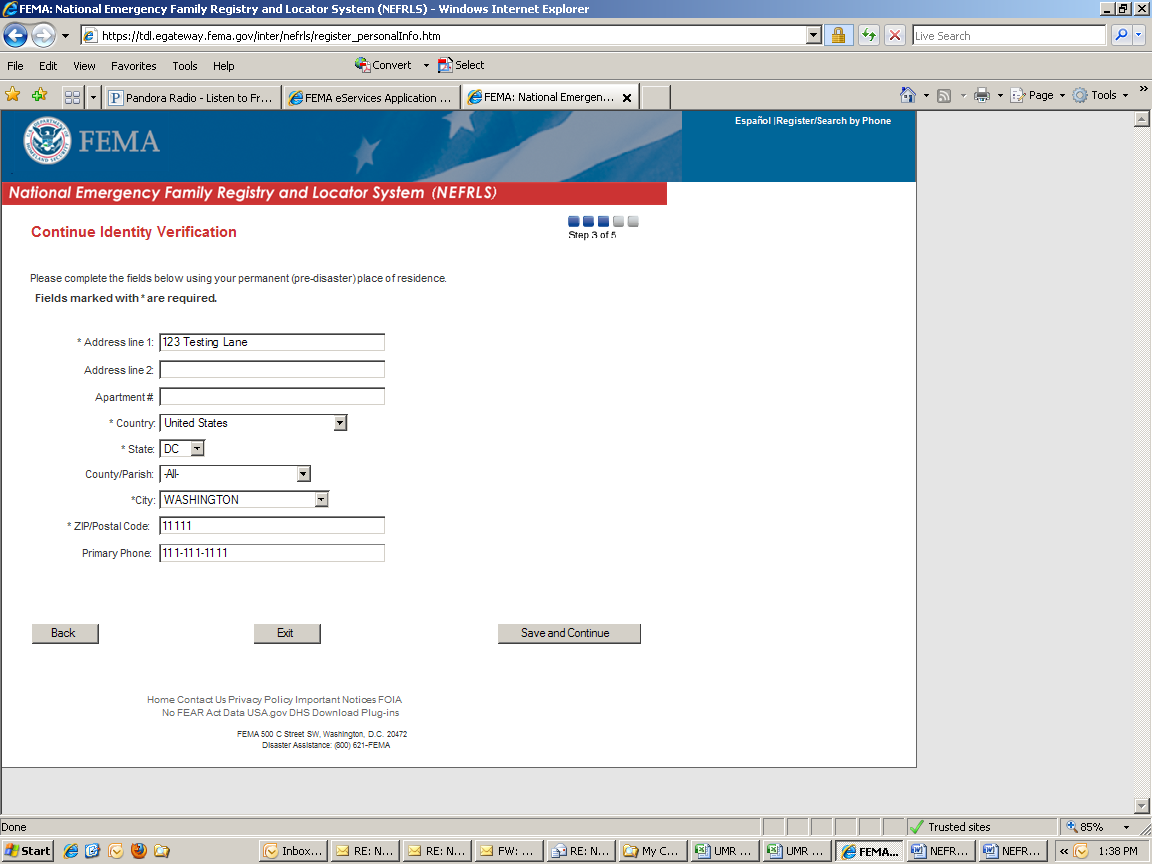Click the Address line 1 field
This screenshot has width=1152, height=864.
coord(272,342)
